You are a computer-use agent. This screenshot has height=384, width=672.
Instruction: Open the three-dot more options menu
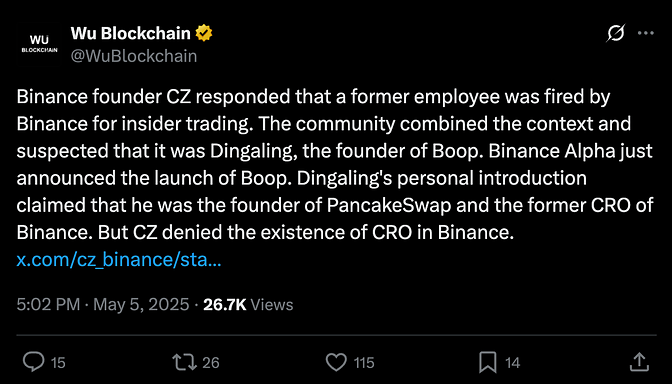646,33
